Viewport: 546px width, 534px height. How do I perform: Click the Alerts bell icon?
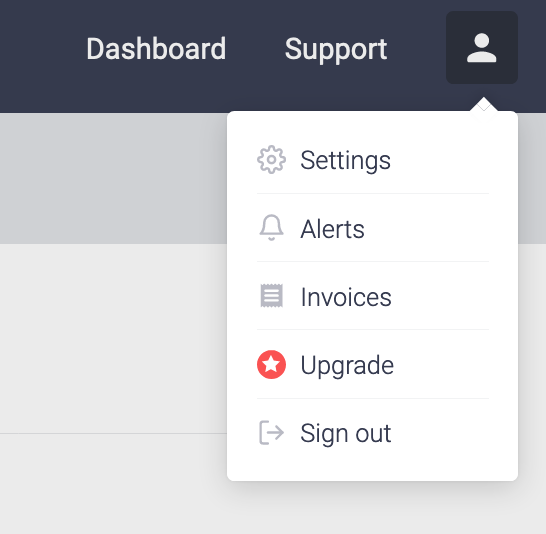click(271, 228)
